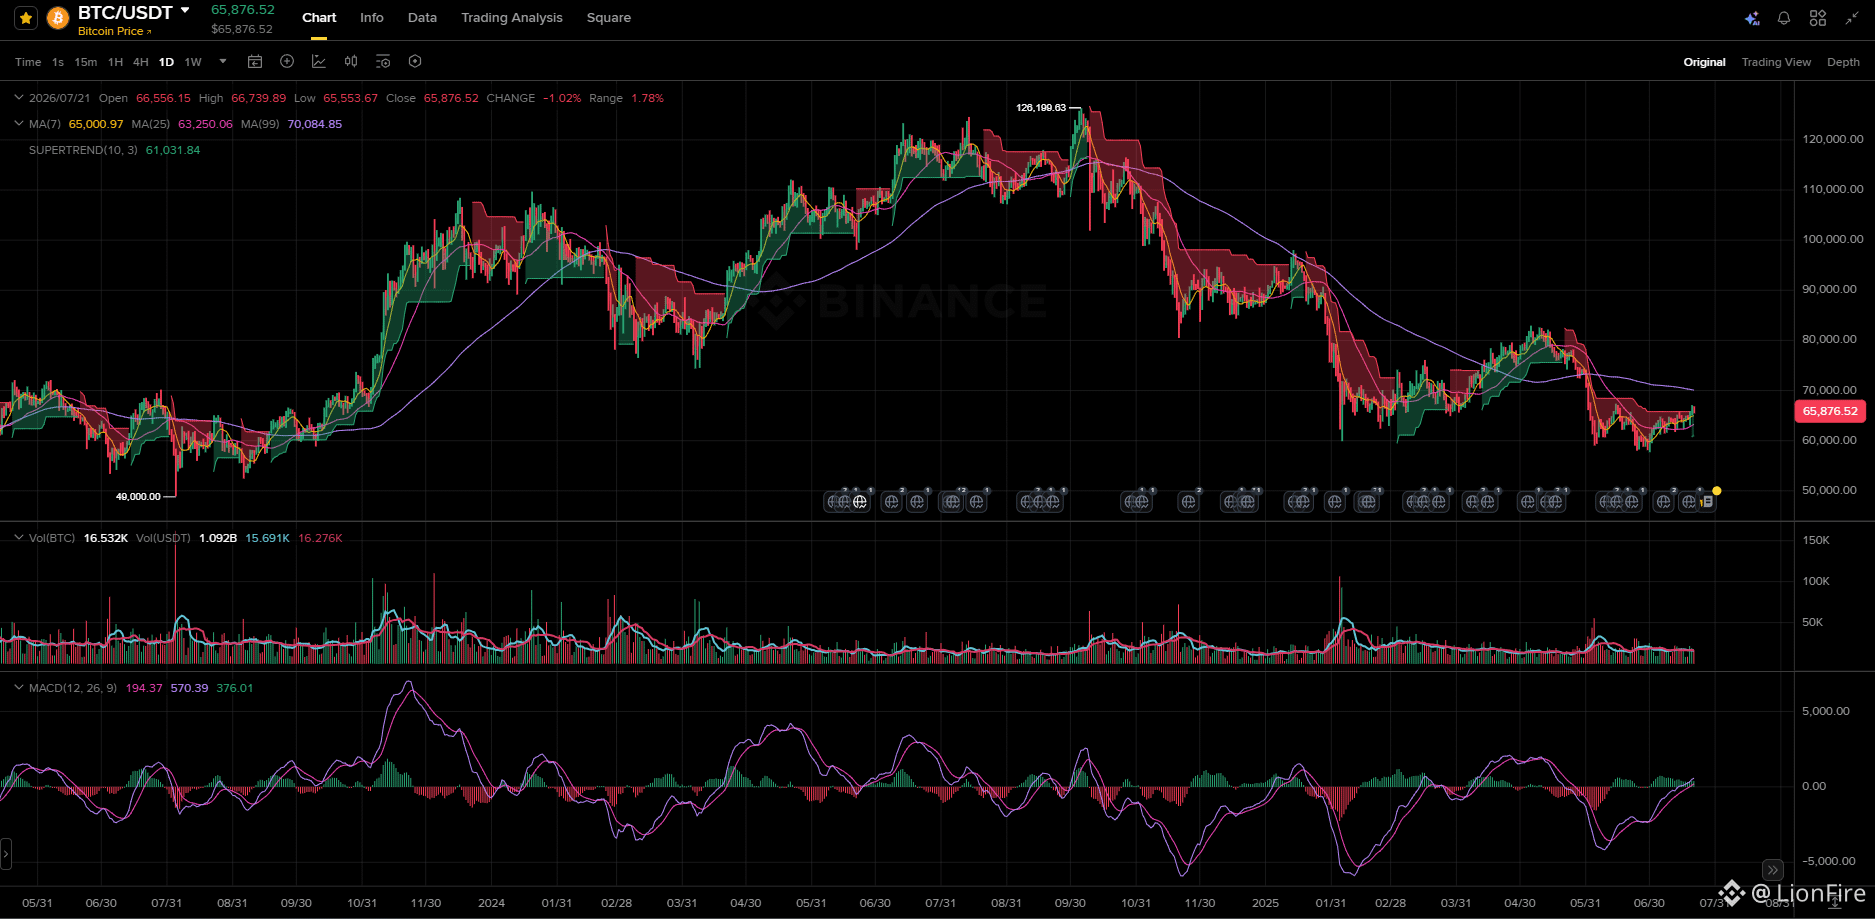The height and width of the screenshot is (919, 1875).
Task: Select the 1W interval
Action: coord(193,62)
